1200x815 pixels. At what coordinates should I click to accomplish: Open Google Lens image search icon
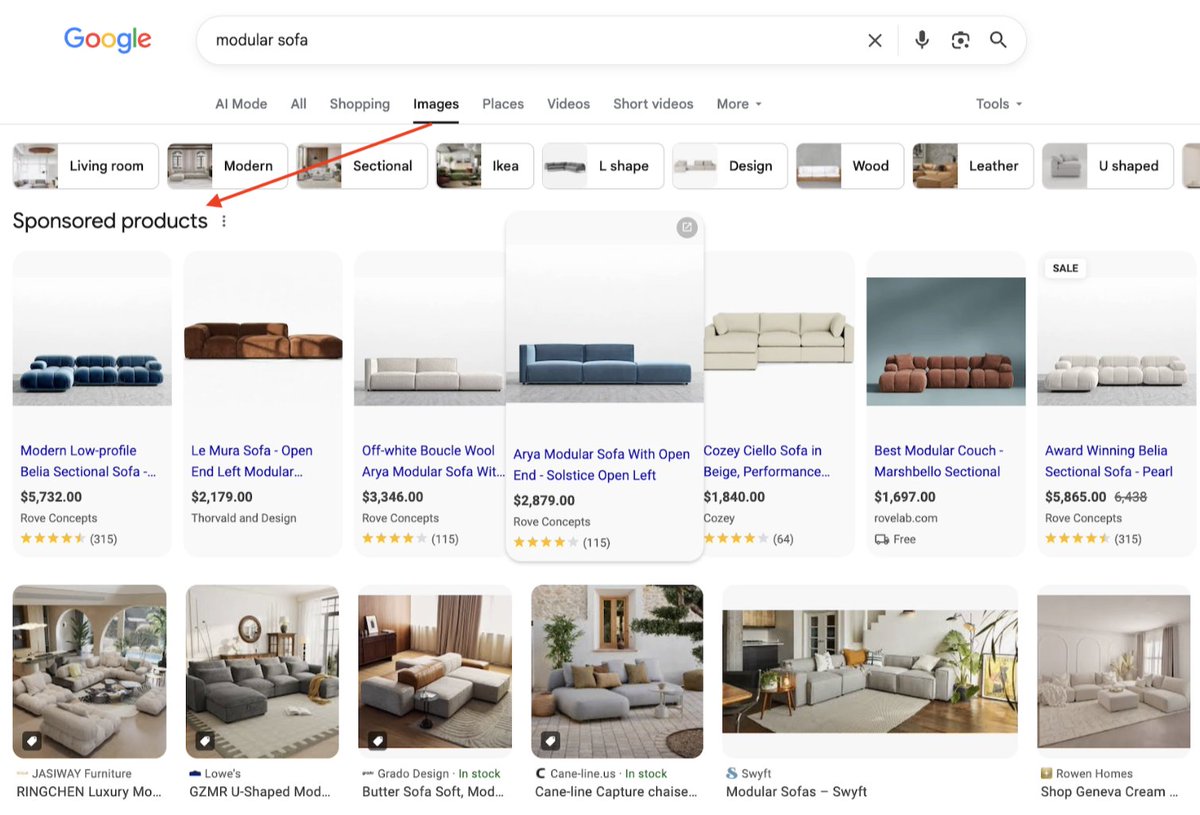[961, 40]
